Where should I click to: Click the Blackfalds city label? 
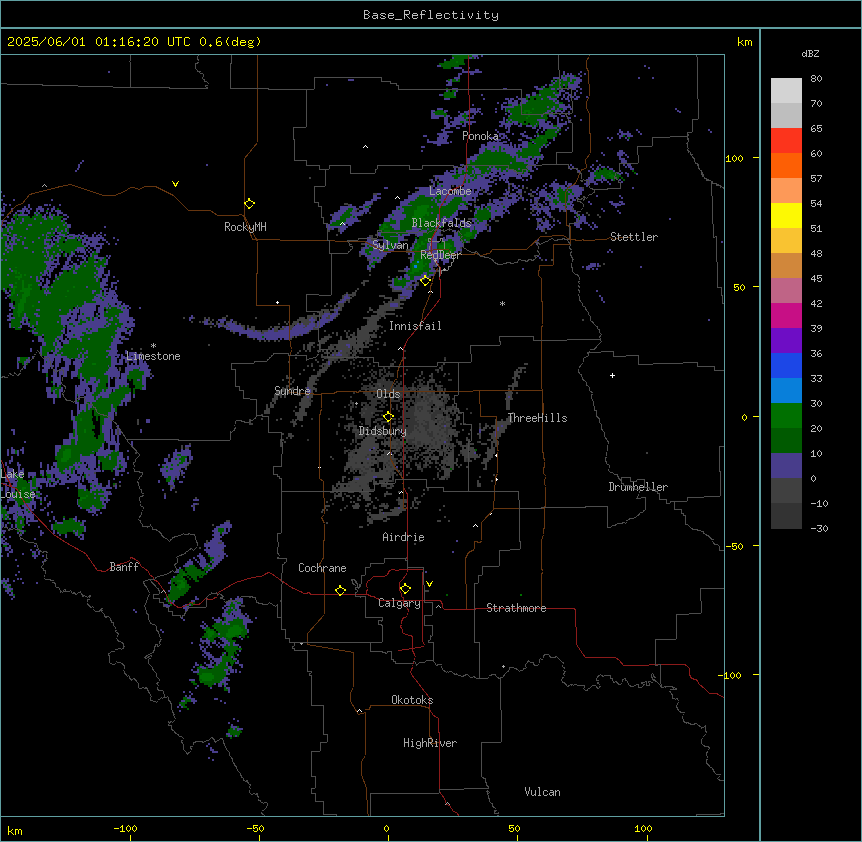coord(441,223)
